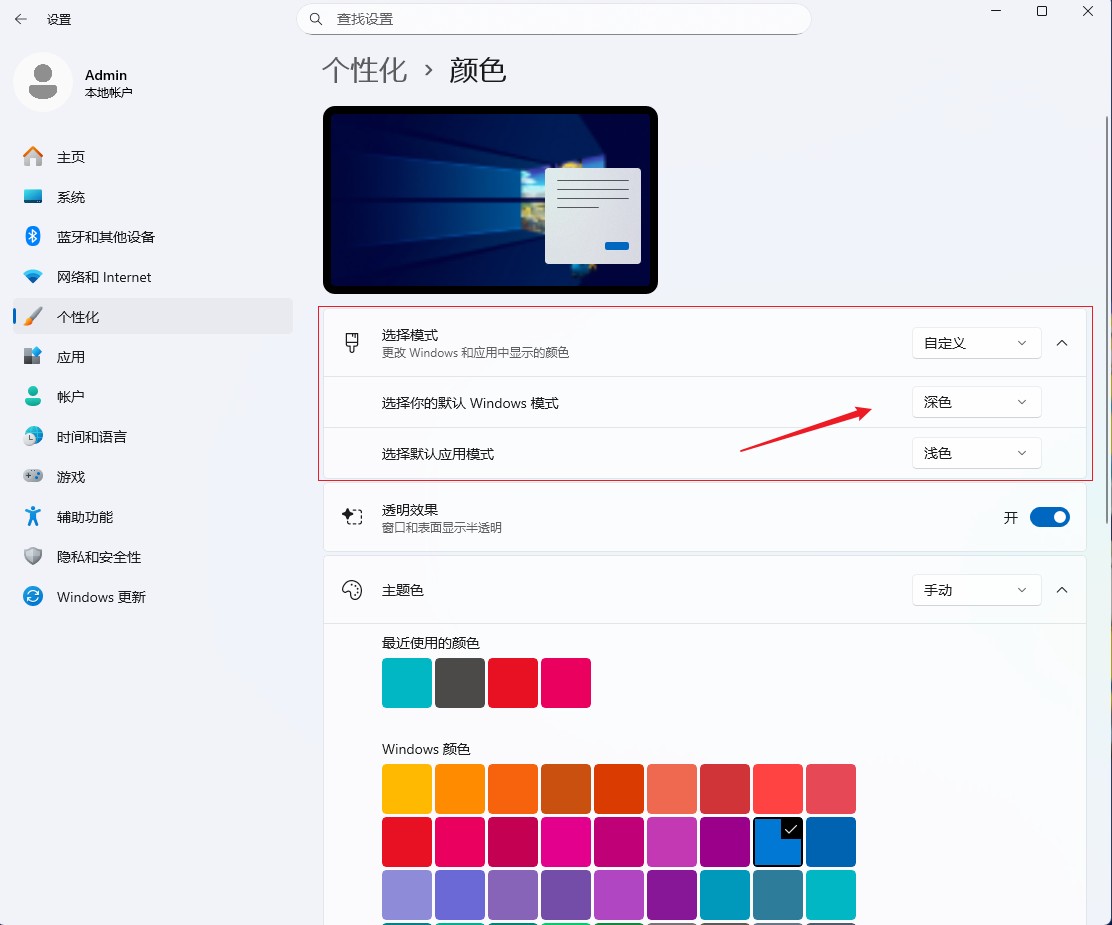
Task: Click the 主题色 palette icon
Action: pos(352,590)
